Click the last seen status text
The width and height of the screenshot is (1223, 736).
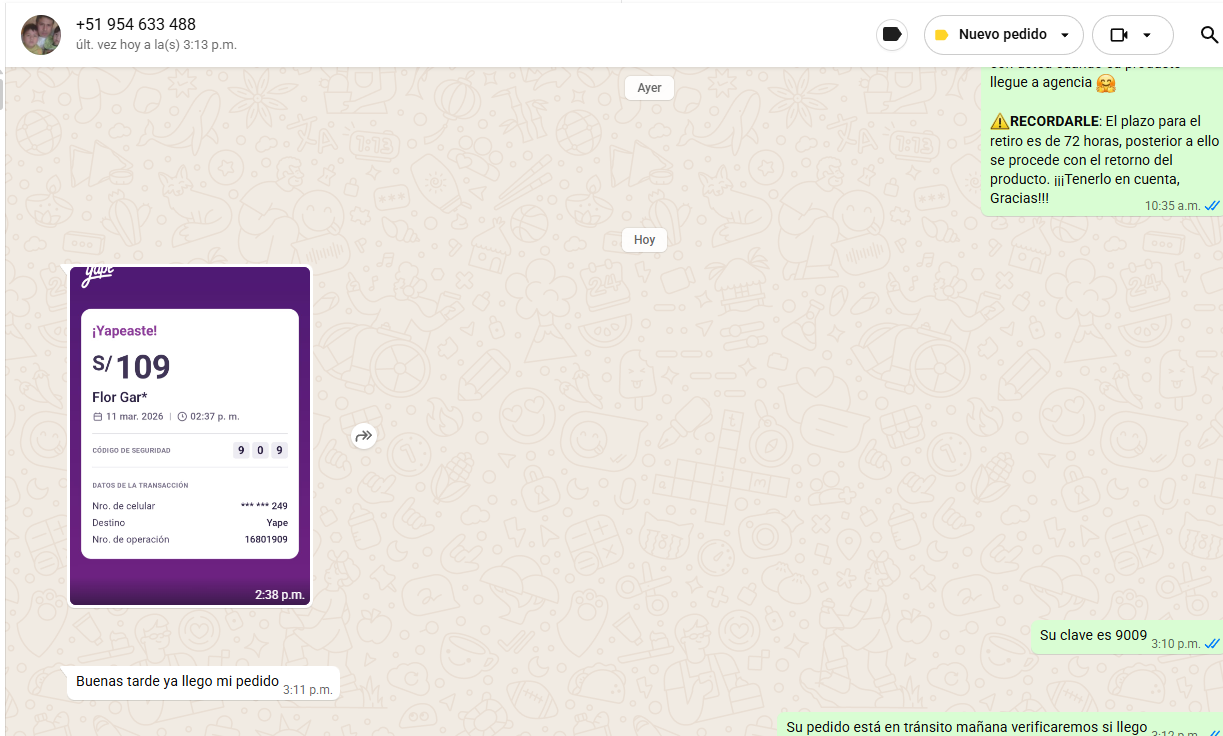point(156,45)
